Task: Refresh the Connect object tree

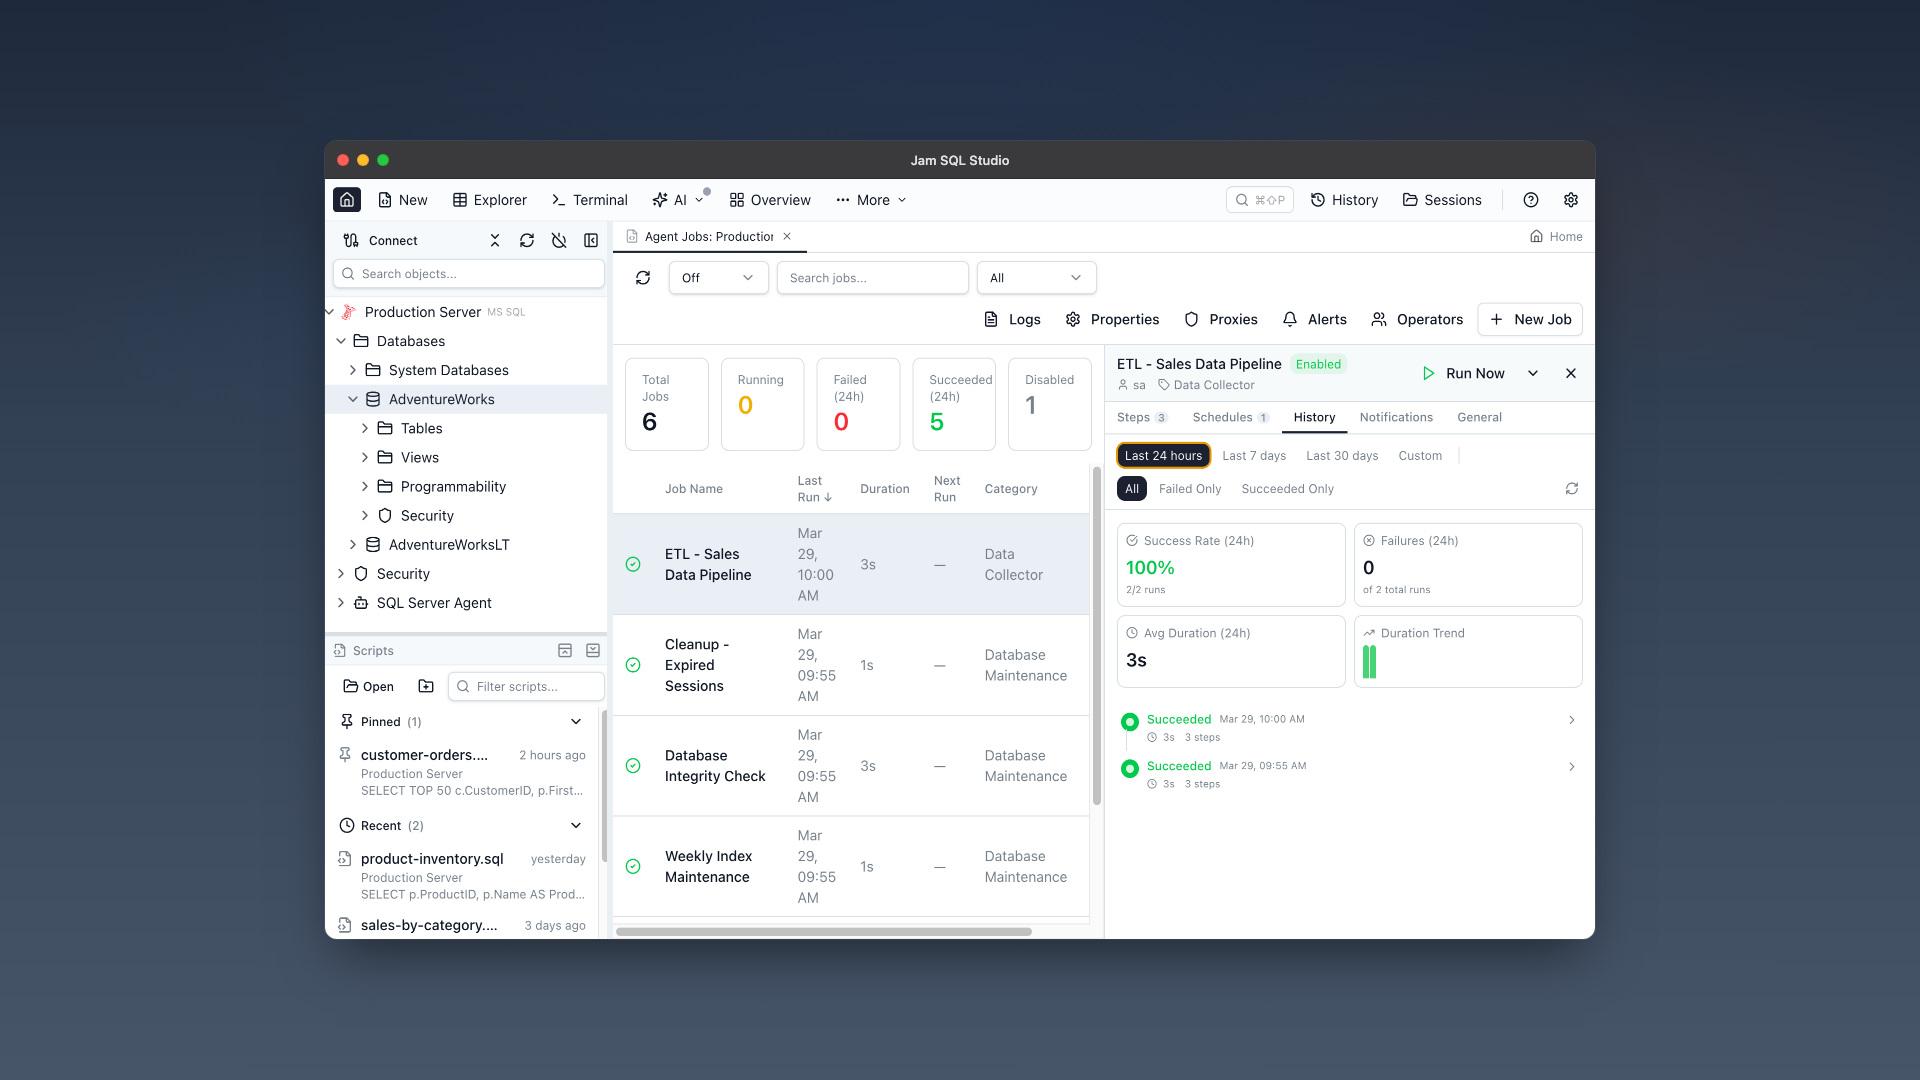Action: 527,240
